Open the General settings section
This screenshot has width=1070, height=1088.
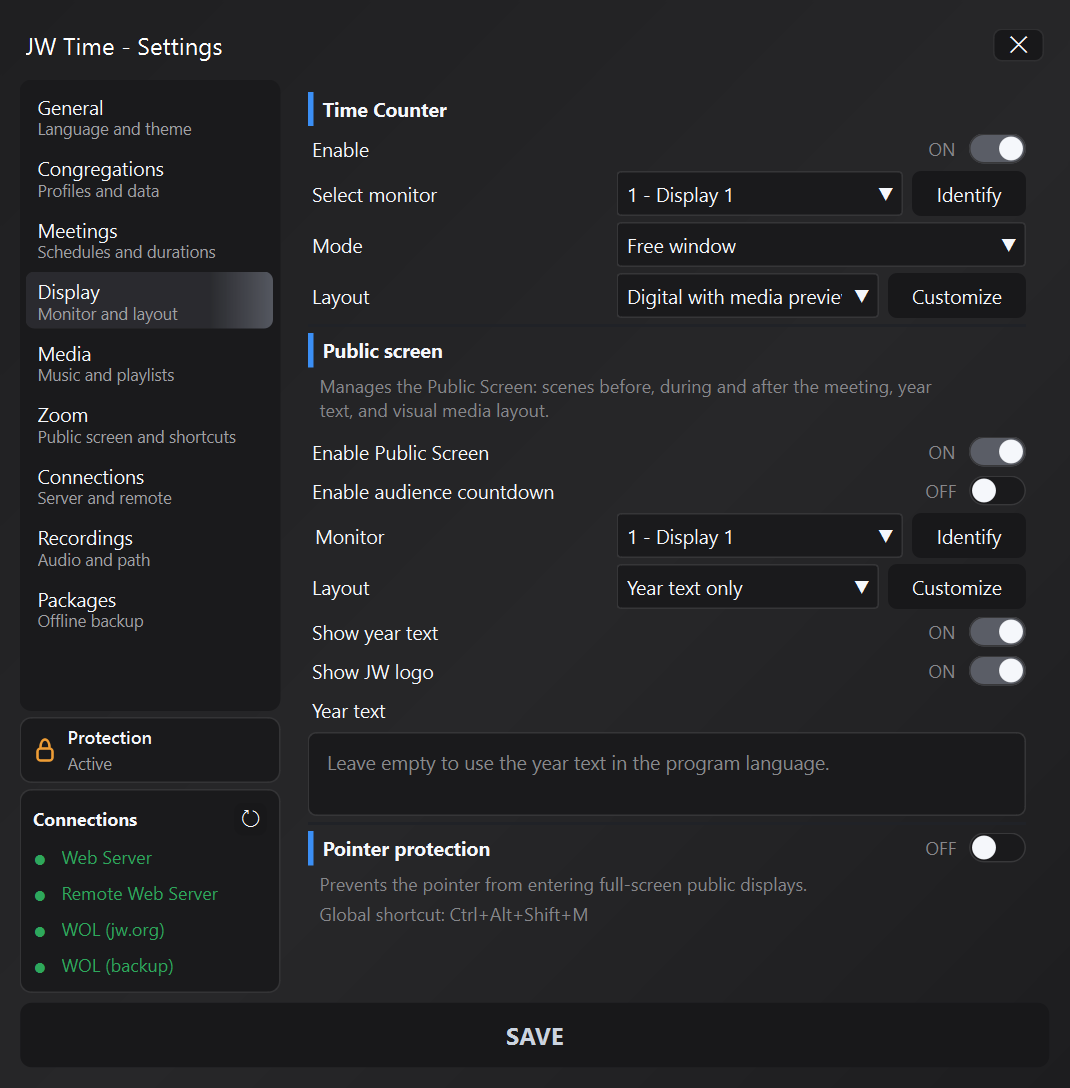coord(149,118)
